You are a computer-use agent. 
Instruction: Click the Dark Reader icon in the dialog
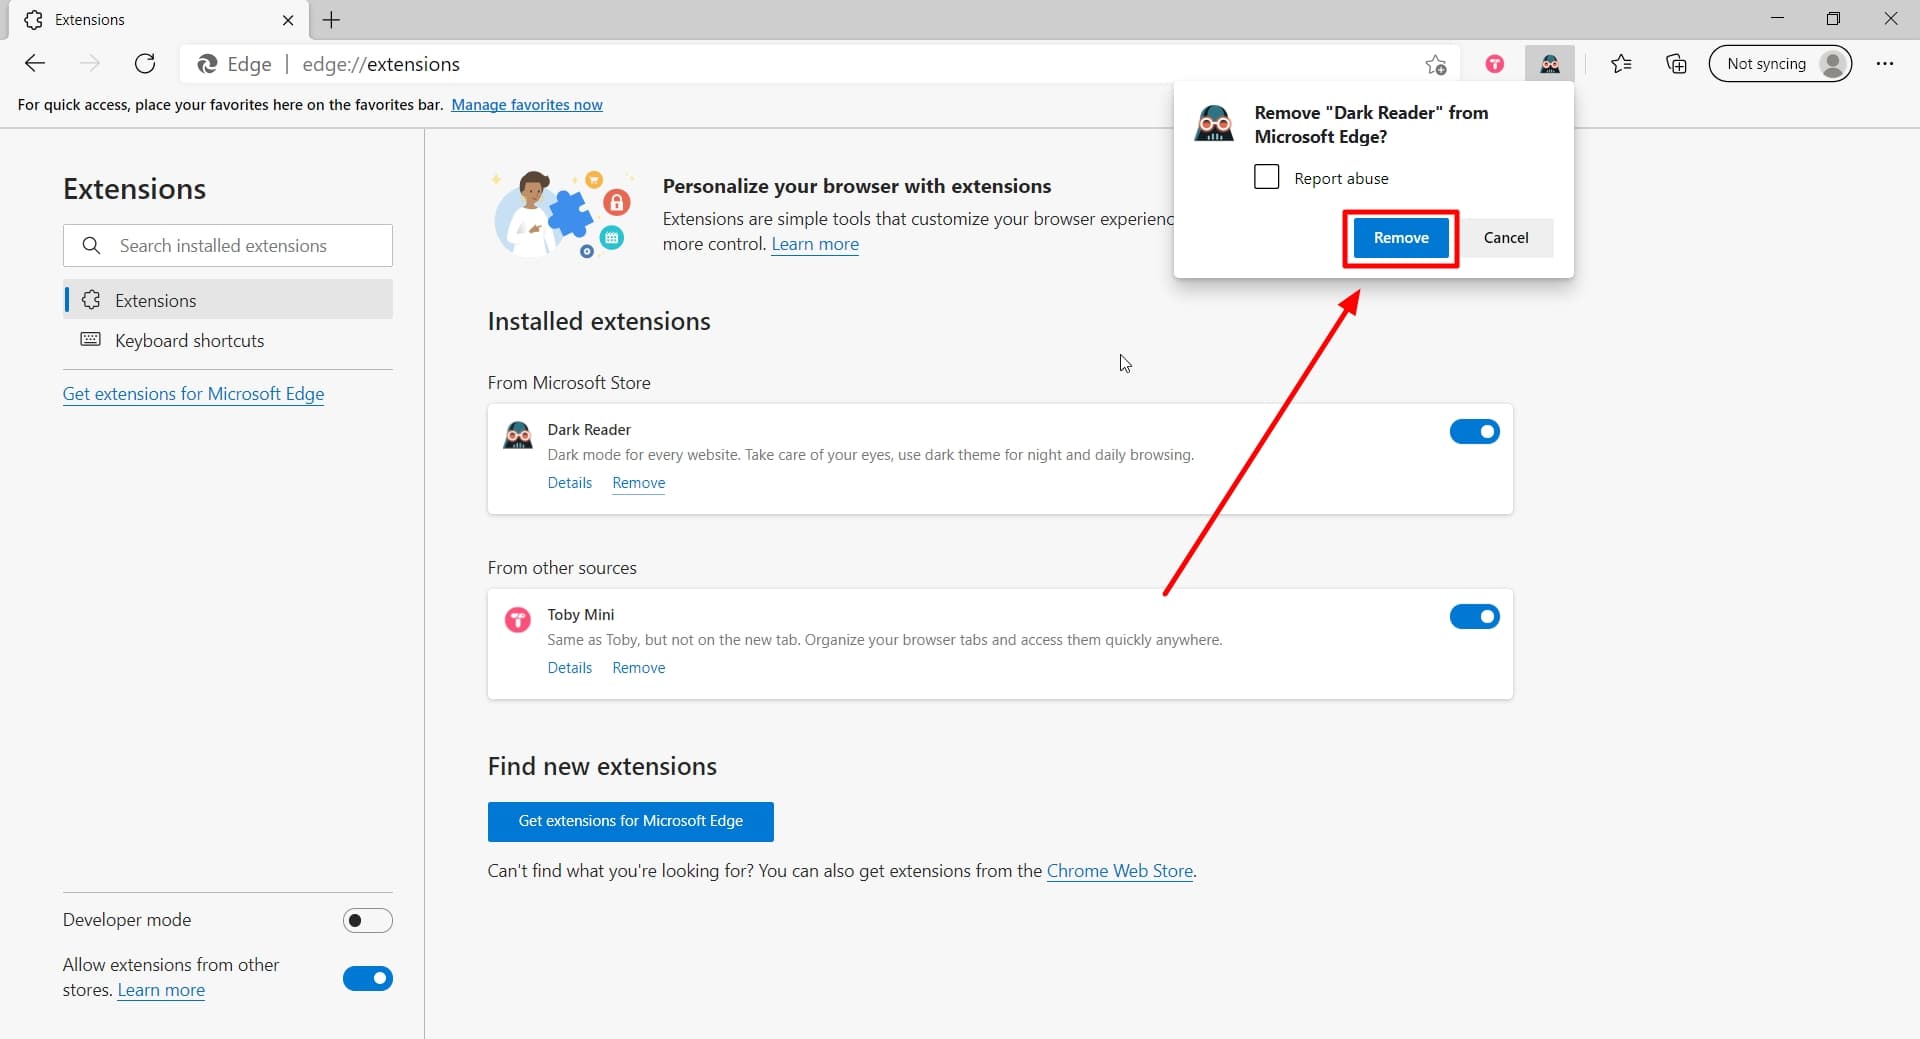point(1214,124)
